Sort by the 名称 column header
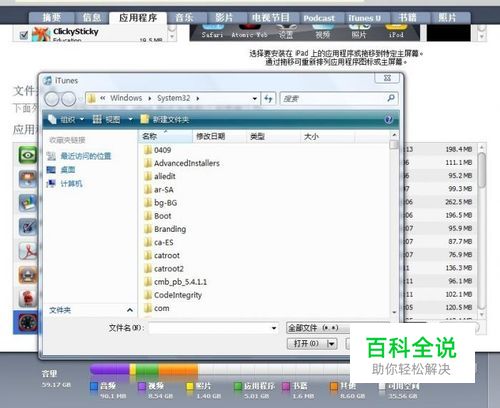The width and height of the screenshot is (500, 408). [165, 136]
